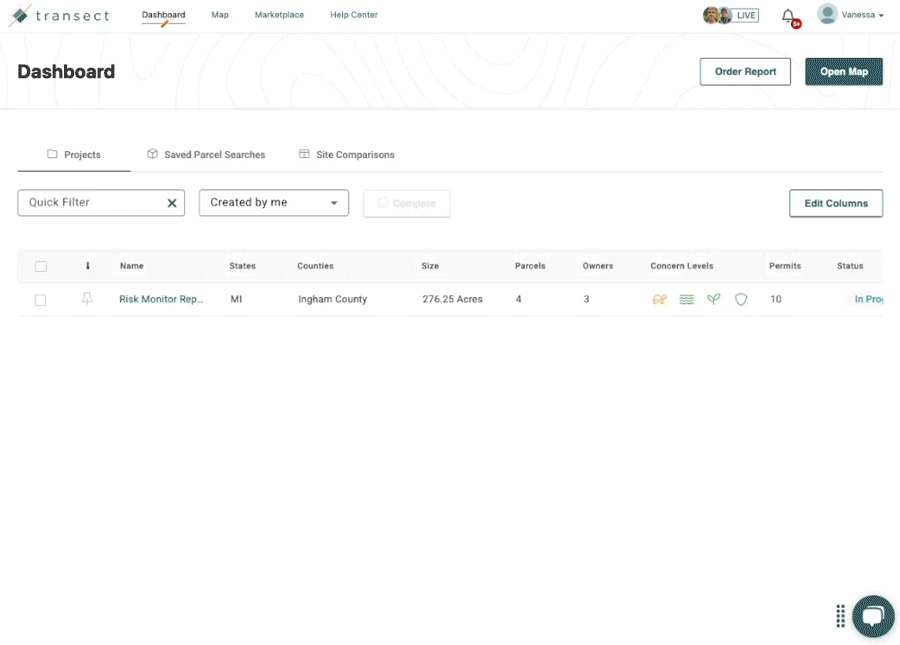Sort by the Owners column header

pyautogui.click(x=598, y=266)
